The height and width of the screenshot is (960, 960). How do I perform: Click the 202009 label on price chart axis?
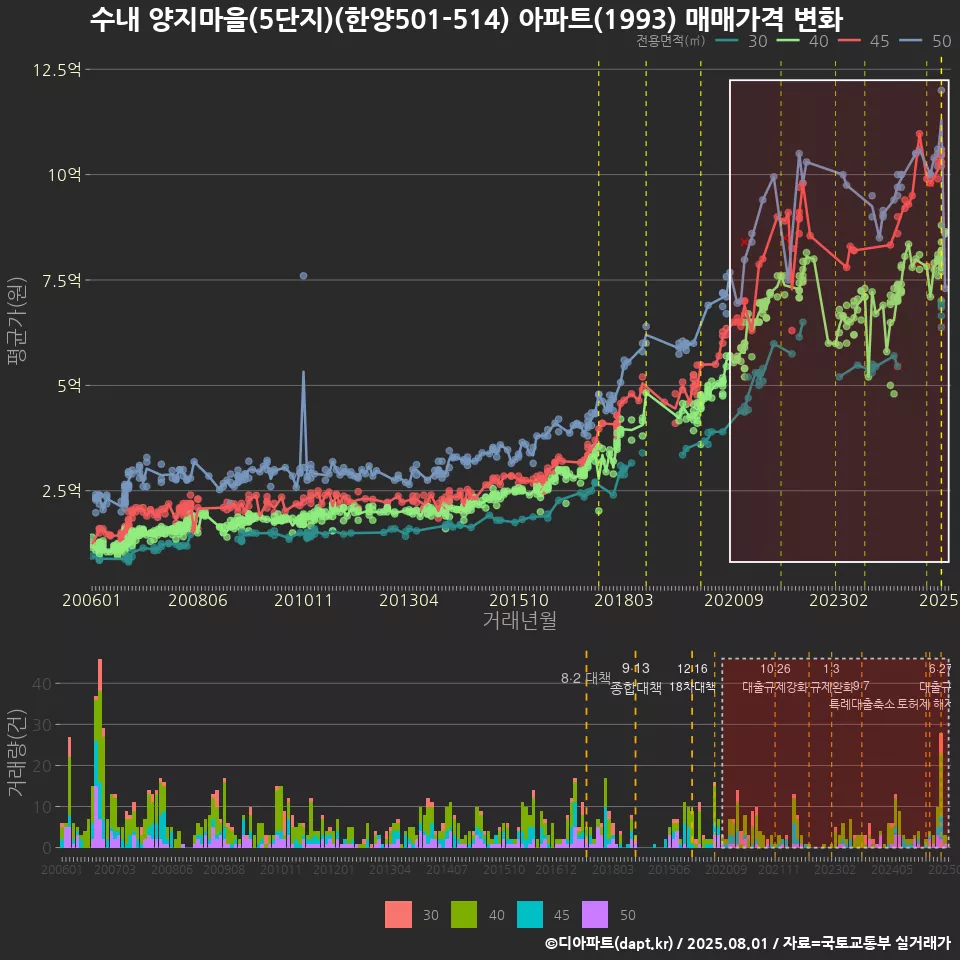tap(733, 600)
